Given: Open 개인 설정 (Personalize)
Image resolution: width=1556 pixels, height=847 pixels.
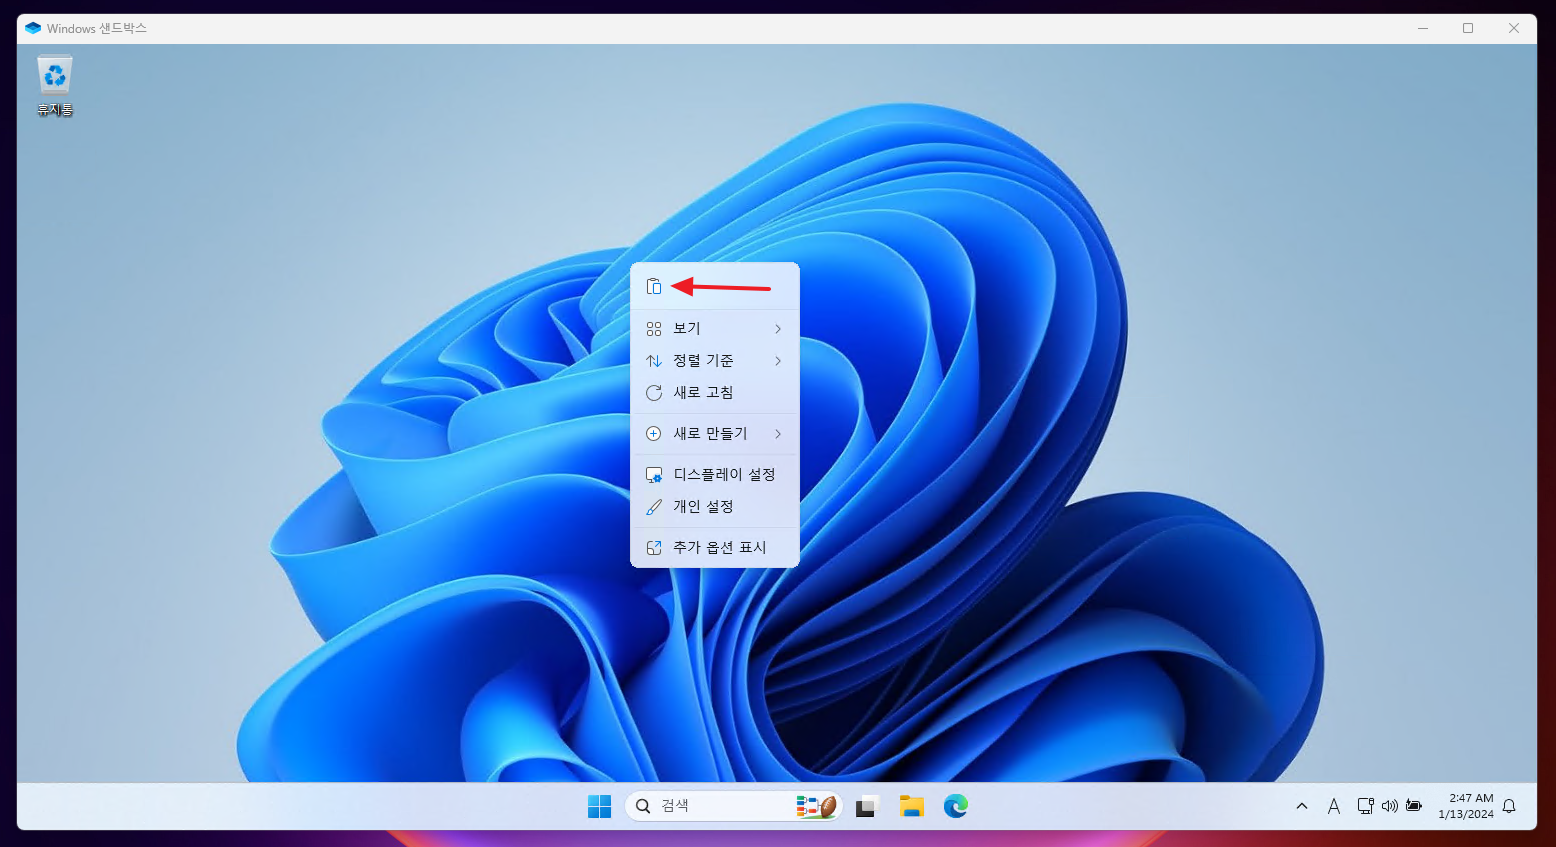Looking at the screenshot, I should (714, 507).
